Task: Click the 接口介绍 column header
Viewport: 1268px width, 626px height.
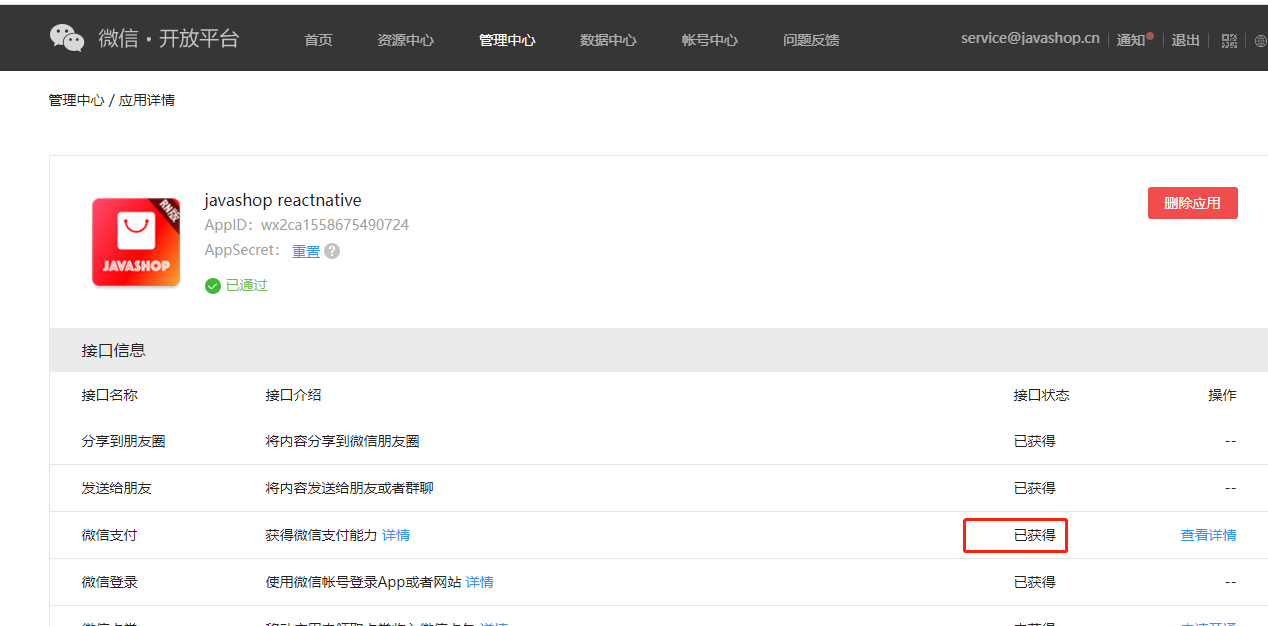Action: [293, 395]
